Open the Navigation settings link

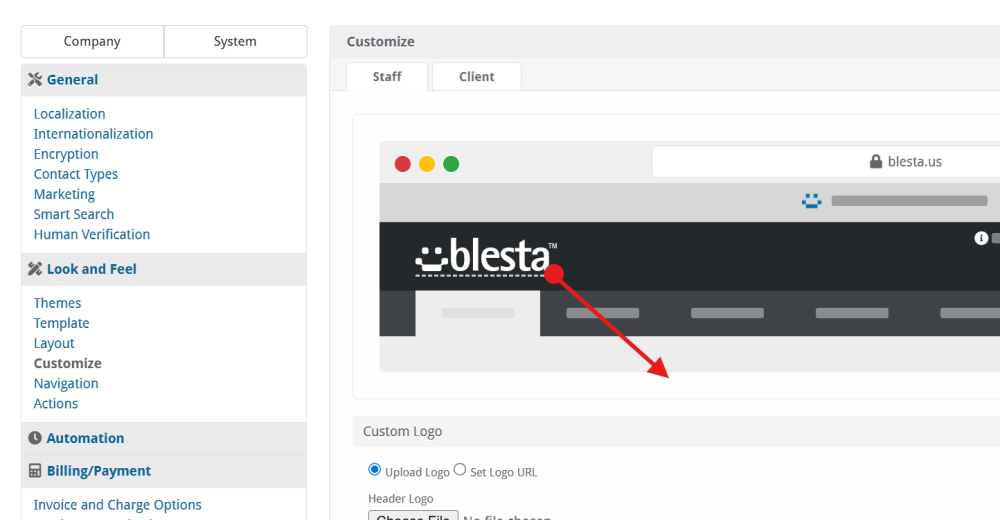tap(66, 383)
